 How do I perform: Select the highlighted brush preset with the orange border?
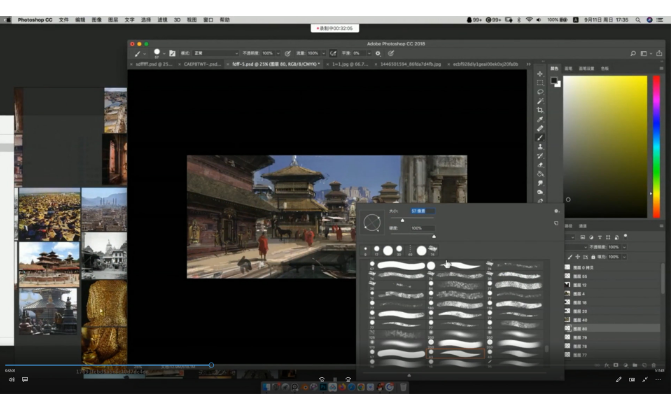(x=455, y=353)
